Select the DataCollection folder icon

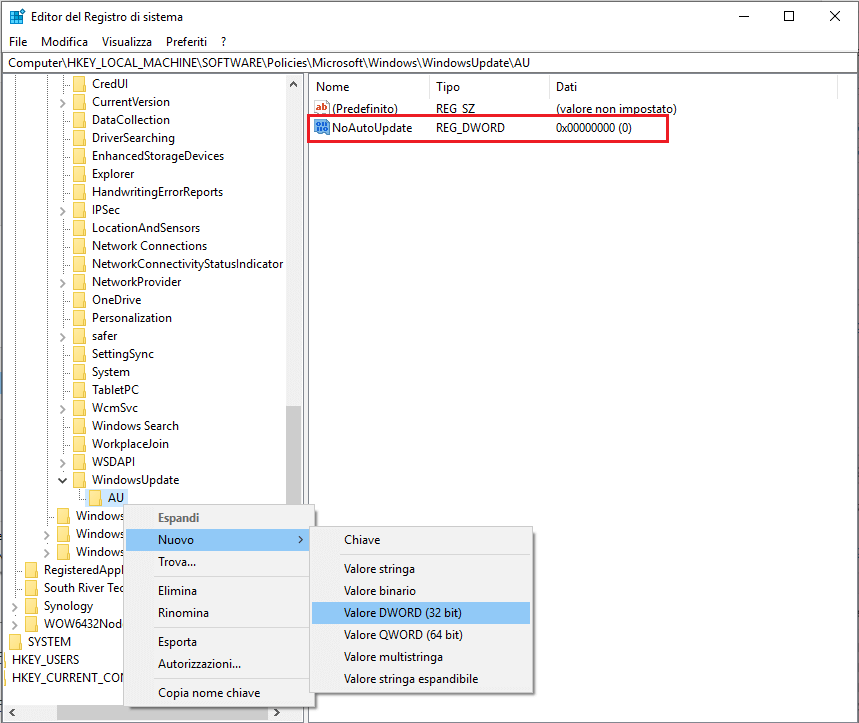(79, 120)
